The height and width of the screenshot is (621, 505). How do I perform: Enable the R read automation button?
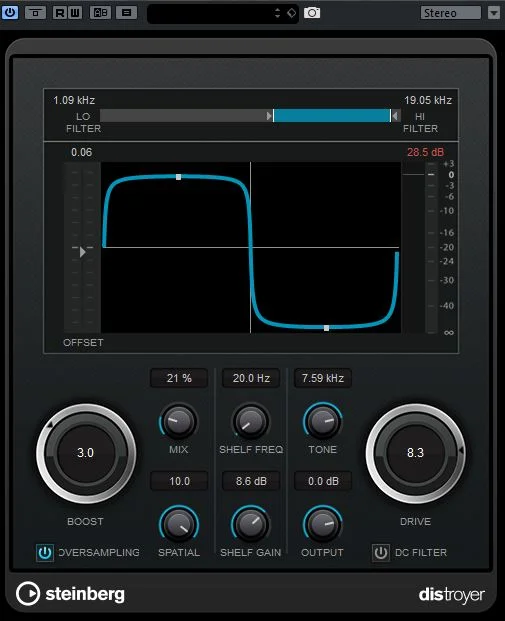click(59, 13)
